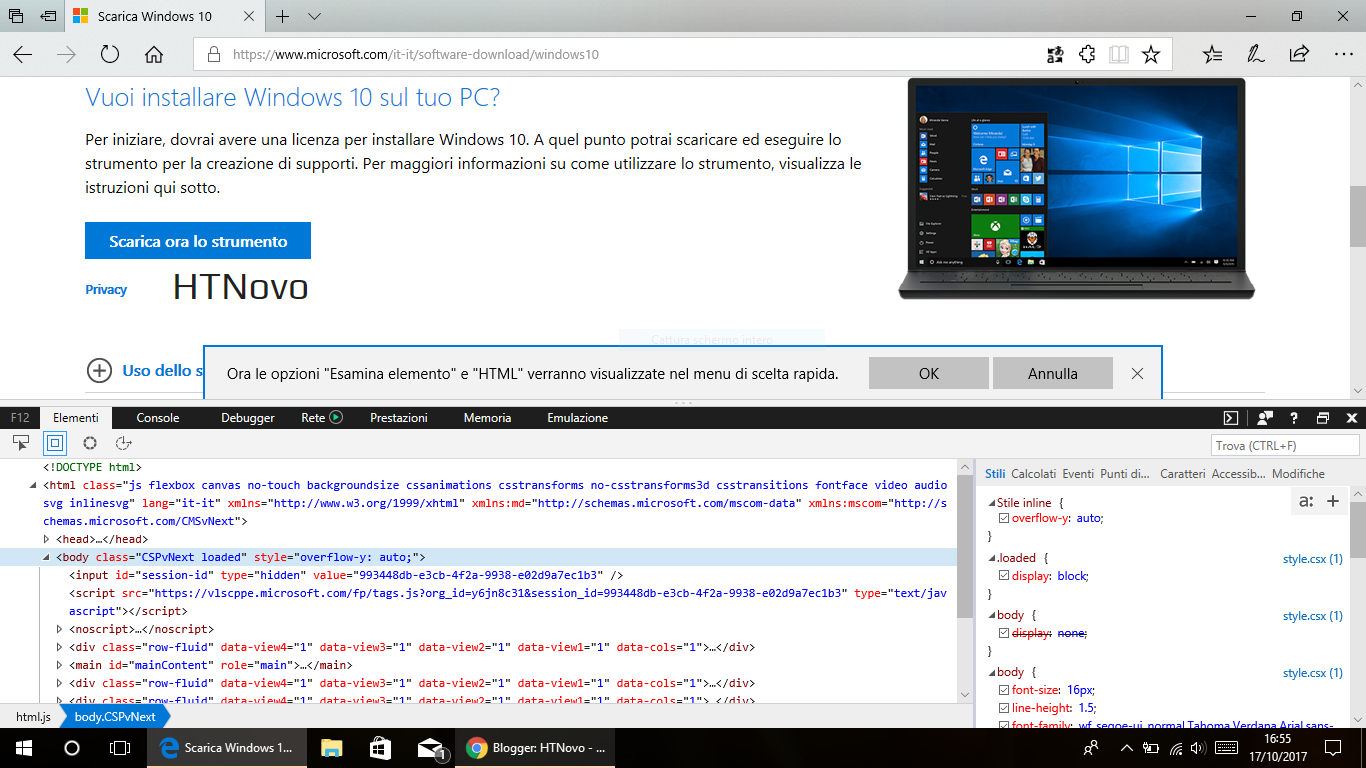
Task: Open the Privacy link
Action: [106, 289]
